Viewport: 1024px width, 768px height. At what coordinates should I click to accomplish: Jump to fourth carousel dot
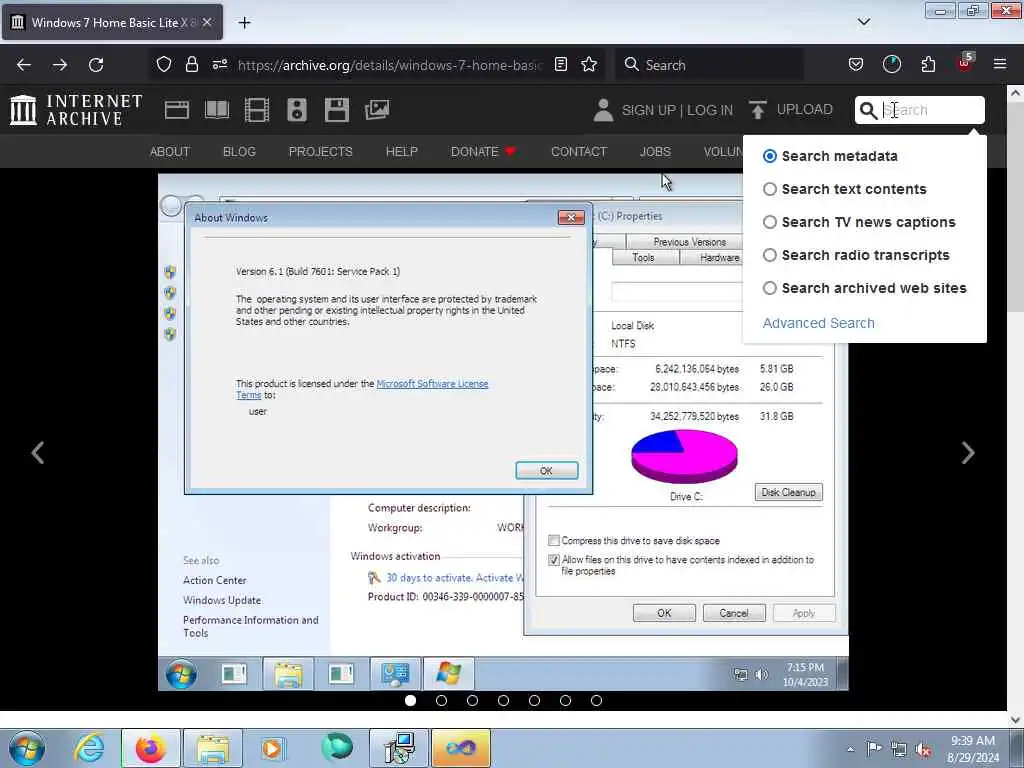504,700
